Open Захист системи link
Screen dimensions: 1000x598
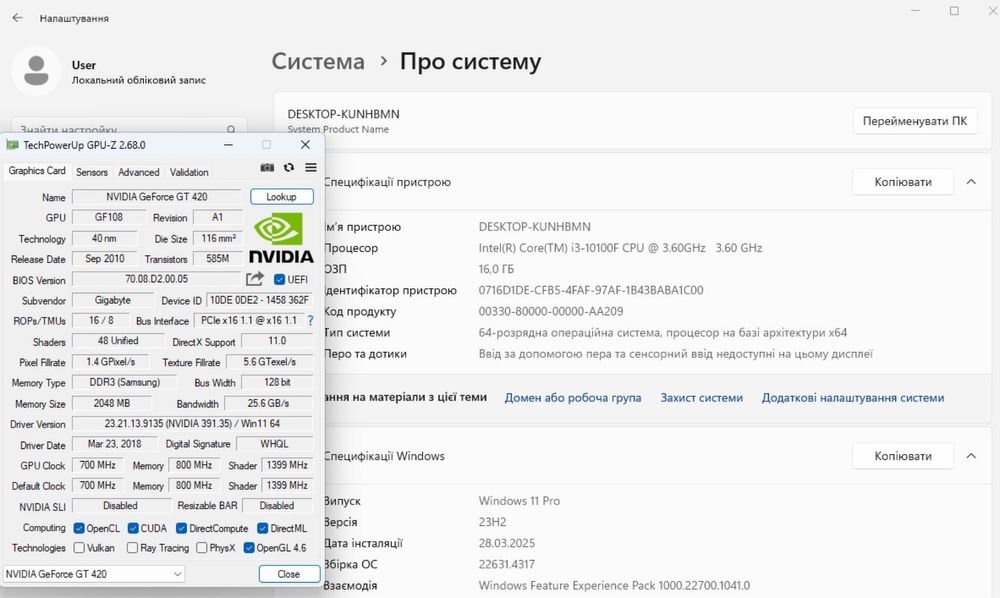(702, 398)
